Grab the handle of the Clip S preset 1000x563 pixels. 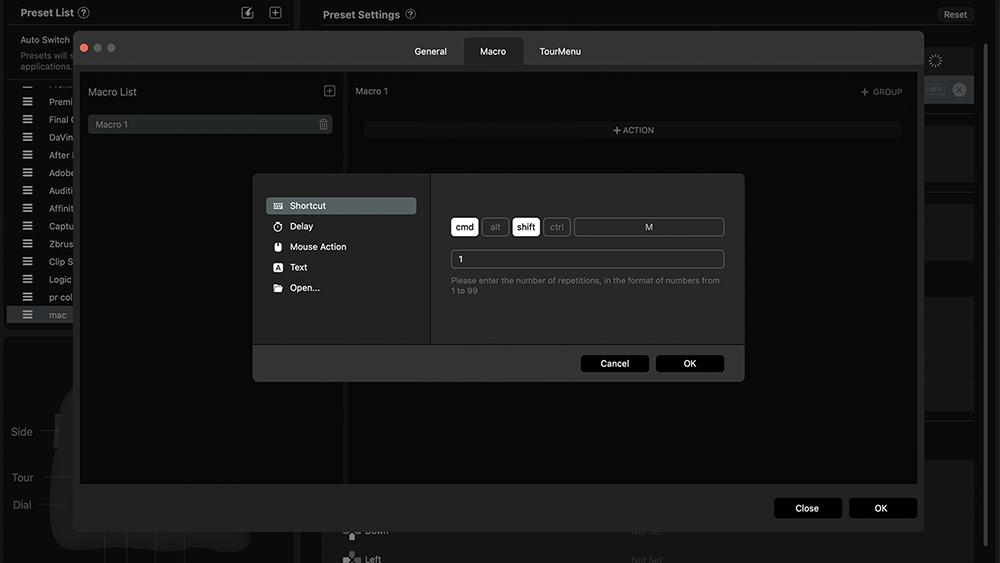(x=27, y=261)
